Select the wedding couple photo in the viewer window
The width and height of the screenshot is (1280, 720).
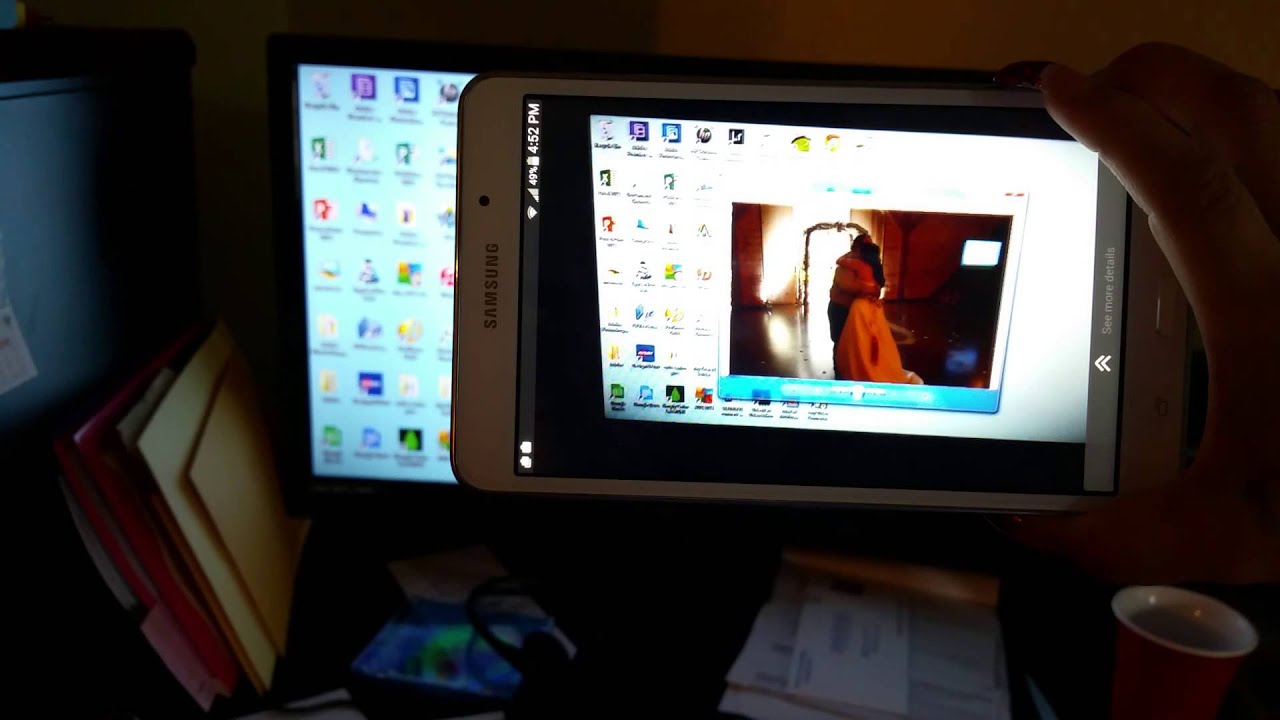tap(868, 295)
